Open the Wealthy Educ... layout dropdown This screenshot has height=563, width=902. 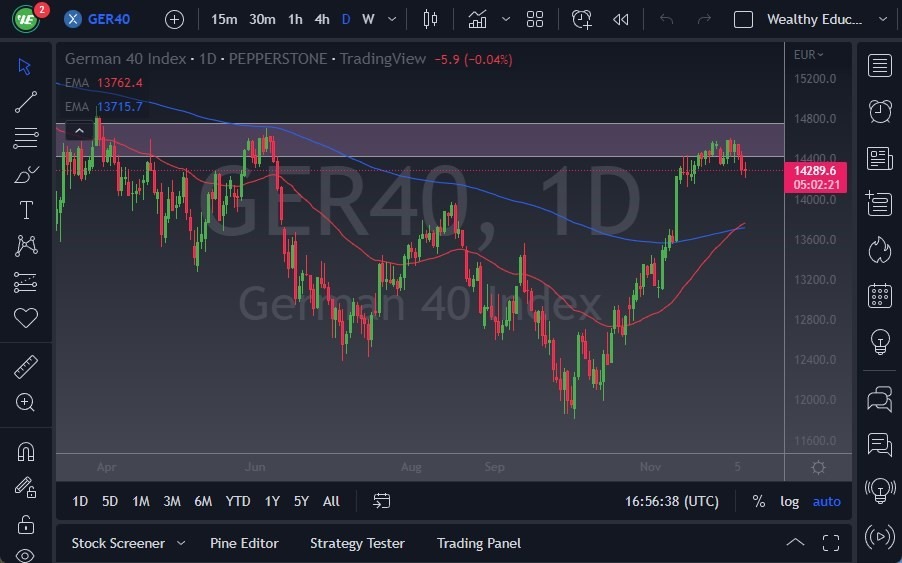tap(827, 20)
